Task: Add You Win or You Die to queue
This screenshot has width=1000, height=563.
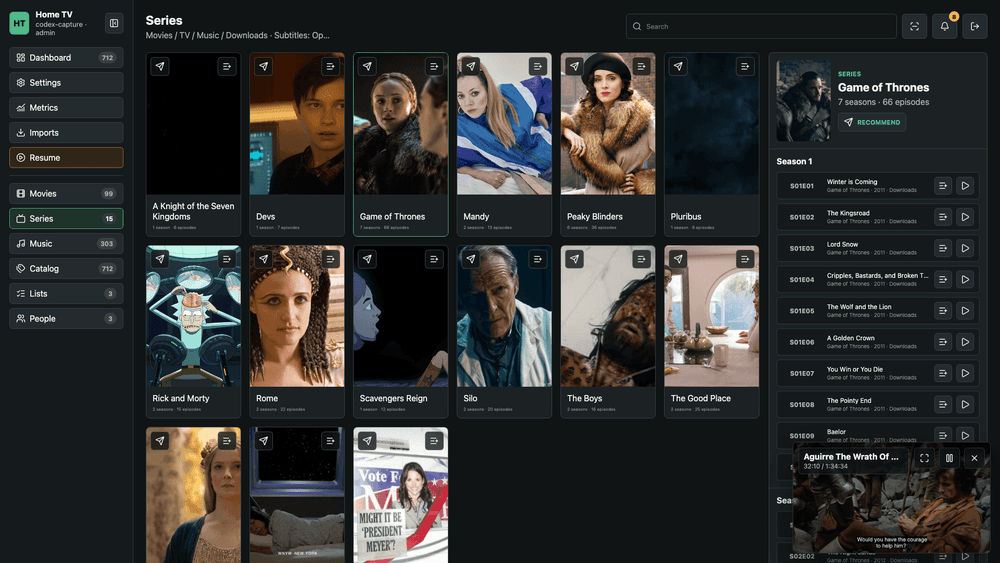Action: pyautogui.click(x=943, y=373)
